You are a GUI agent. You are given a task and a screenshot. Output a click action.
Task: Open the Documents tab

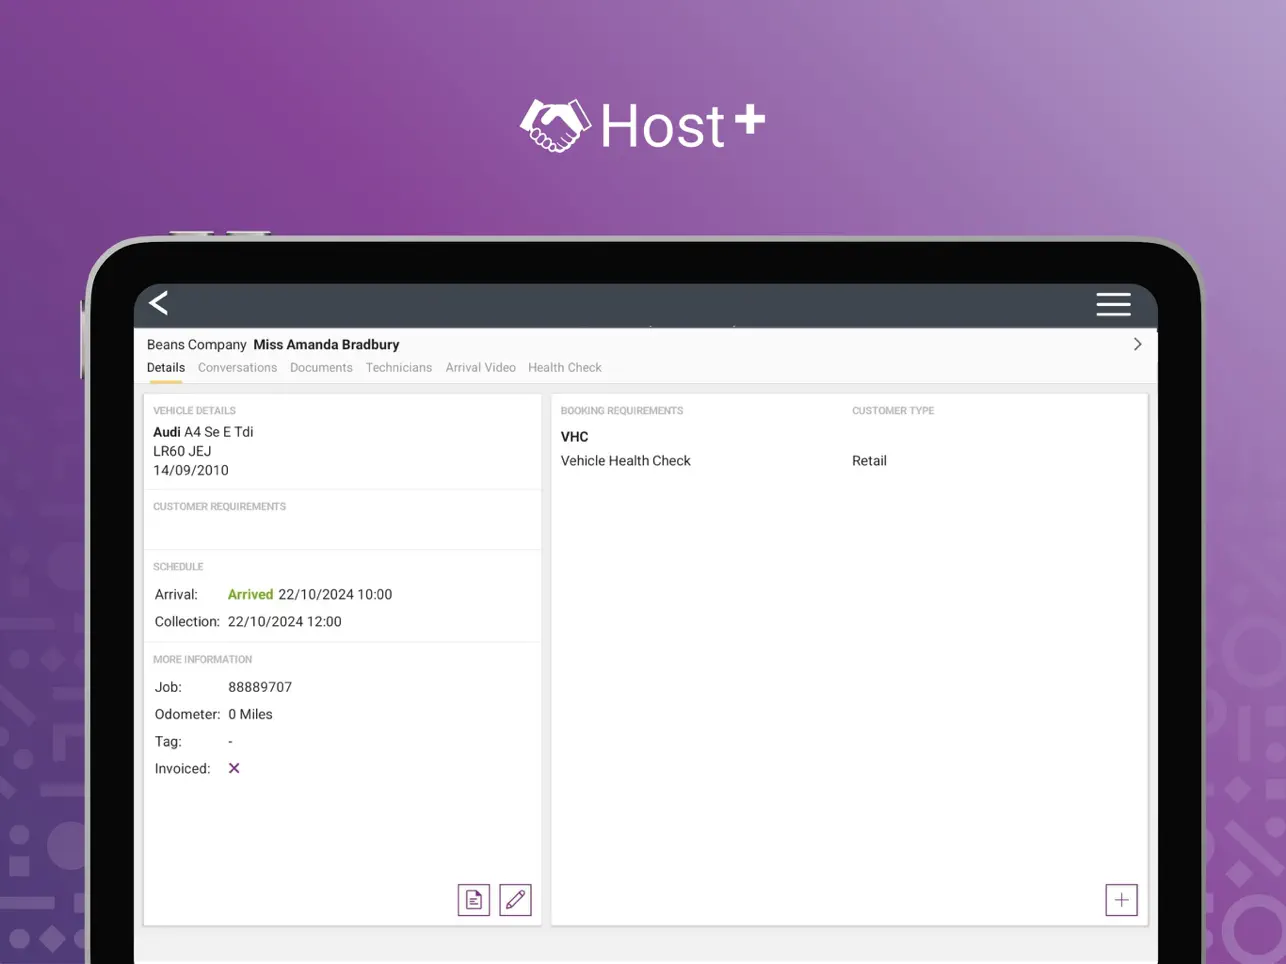(x=321, y=368)
